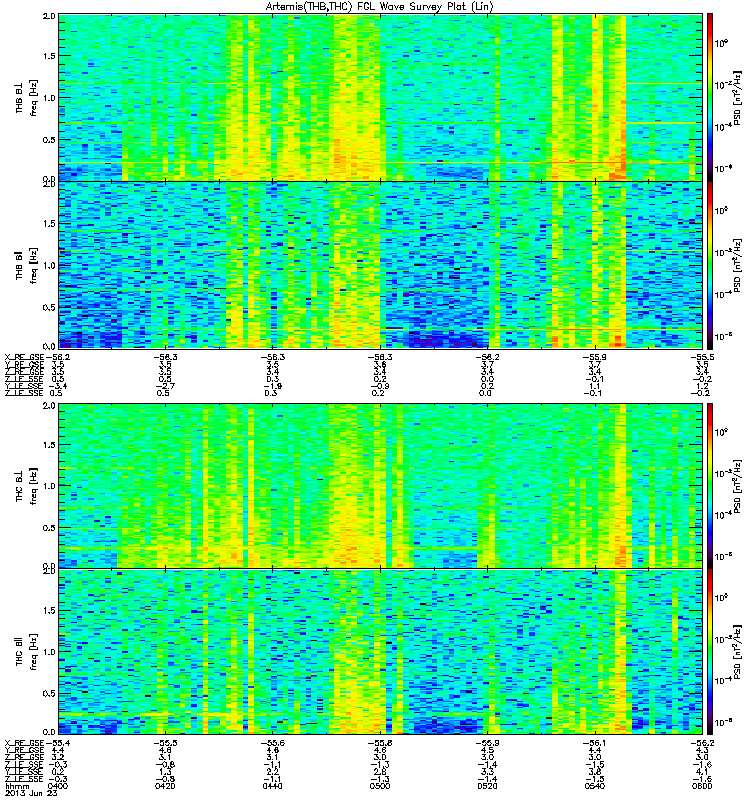Viewport: 750px width, 800px height.
Task: Click the -56.1 X value under the THC panels
Action: coord(595,743)
